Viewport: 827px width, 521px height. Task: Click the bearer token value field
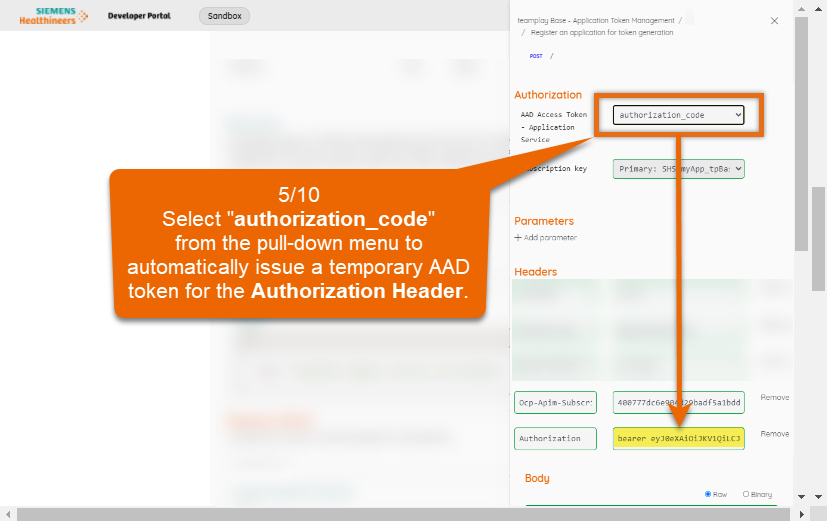click(678, 438)
